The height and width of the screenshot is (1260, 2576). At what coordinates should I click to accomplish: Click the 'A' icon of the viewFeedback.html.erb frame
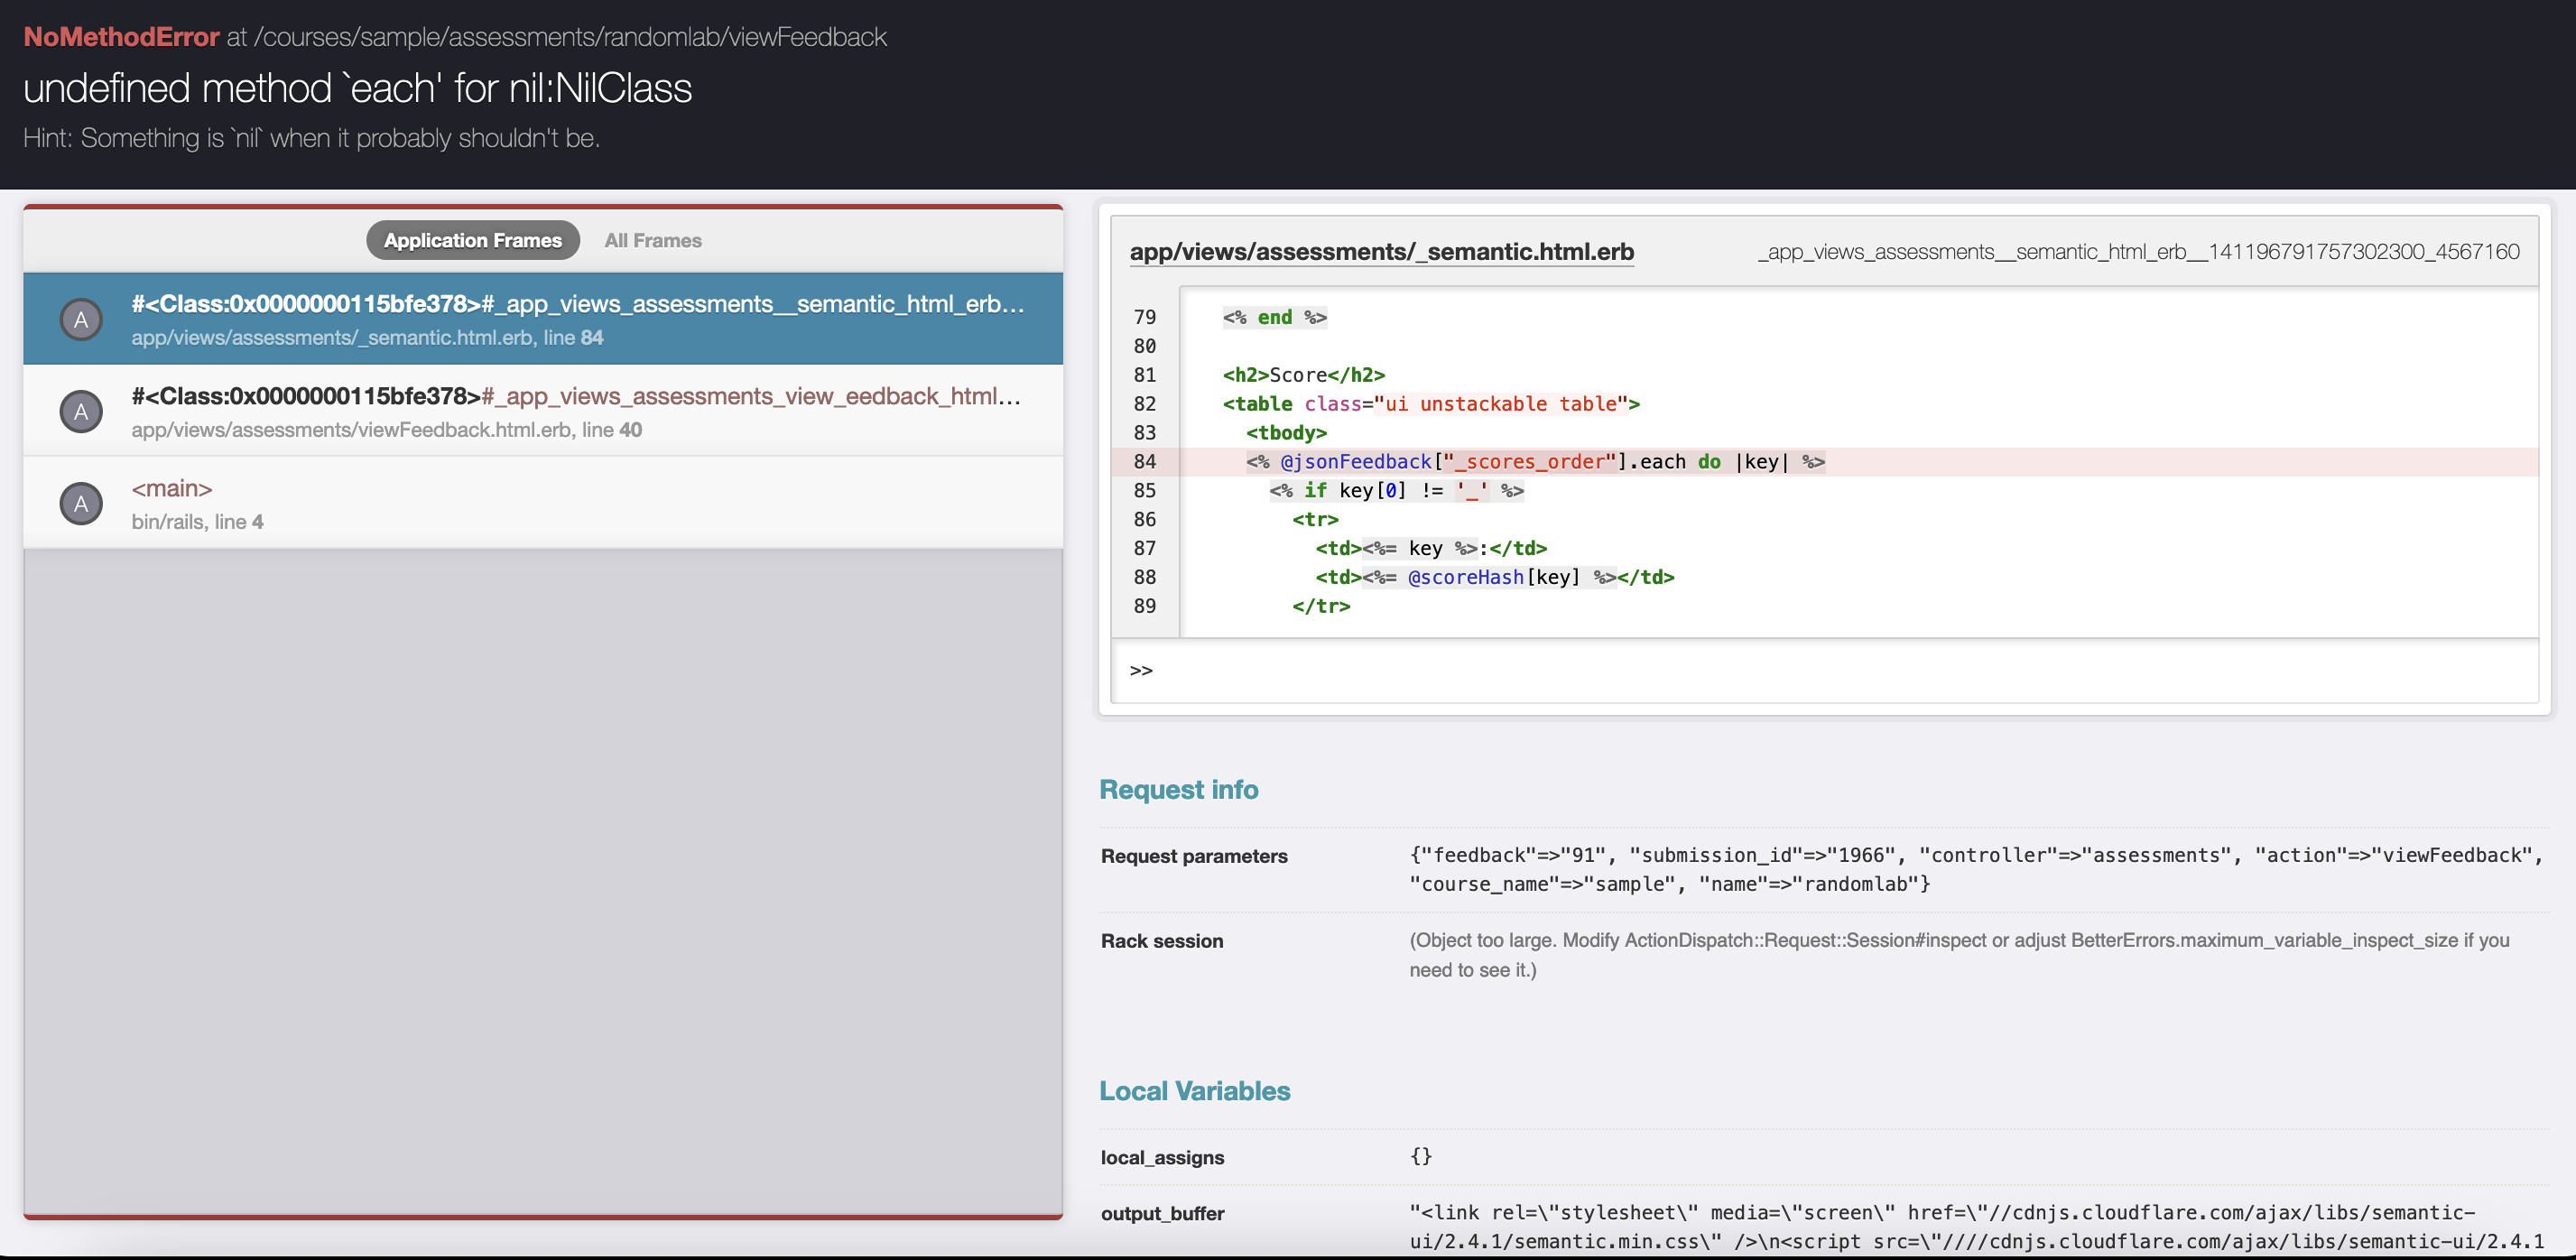click(x=81, y=412)
